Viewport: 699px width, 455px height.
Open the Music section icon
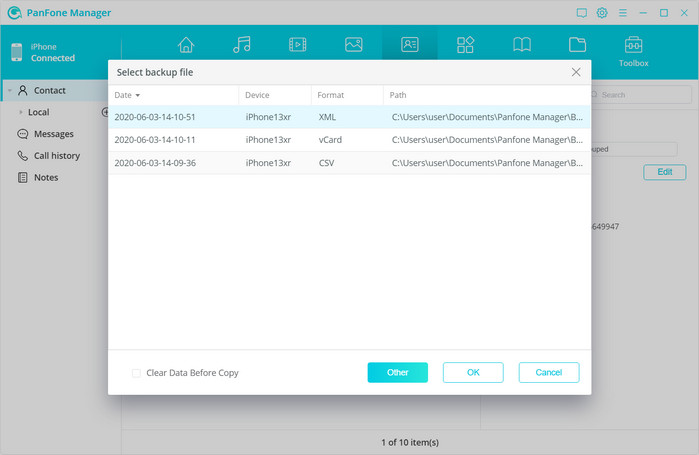[x=242, y=45]
